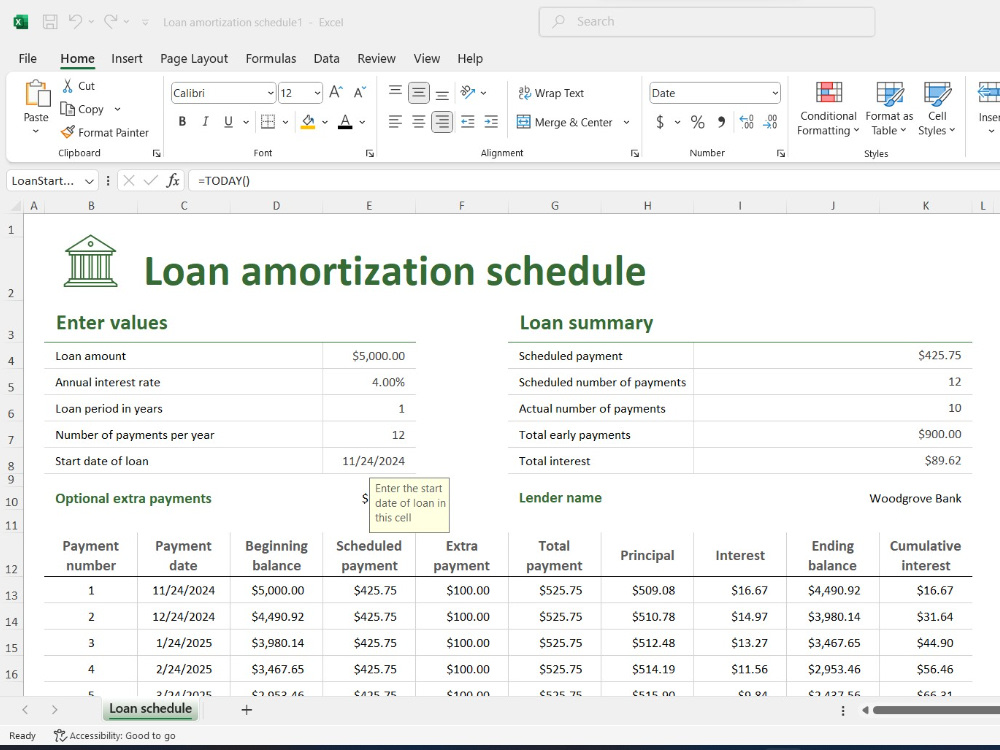The width and height of the screenshot is (1000, 750).
Task: Open Conditional Formatting menu
Action: (828, 108)
